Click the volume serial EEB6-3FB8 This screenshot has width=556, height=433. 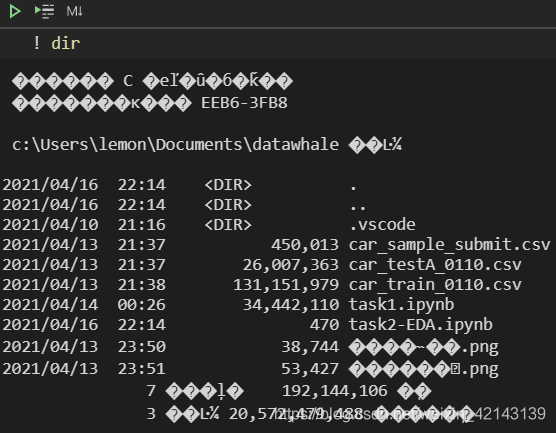click(244, 103)
